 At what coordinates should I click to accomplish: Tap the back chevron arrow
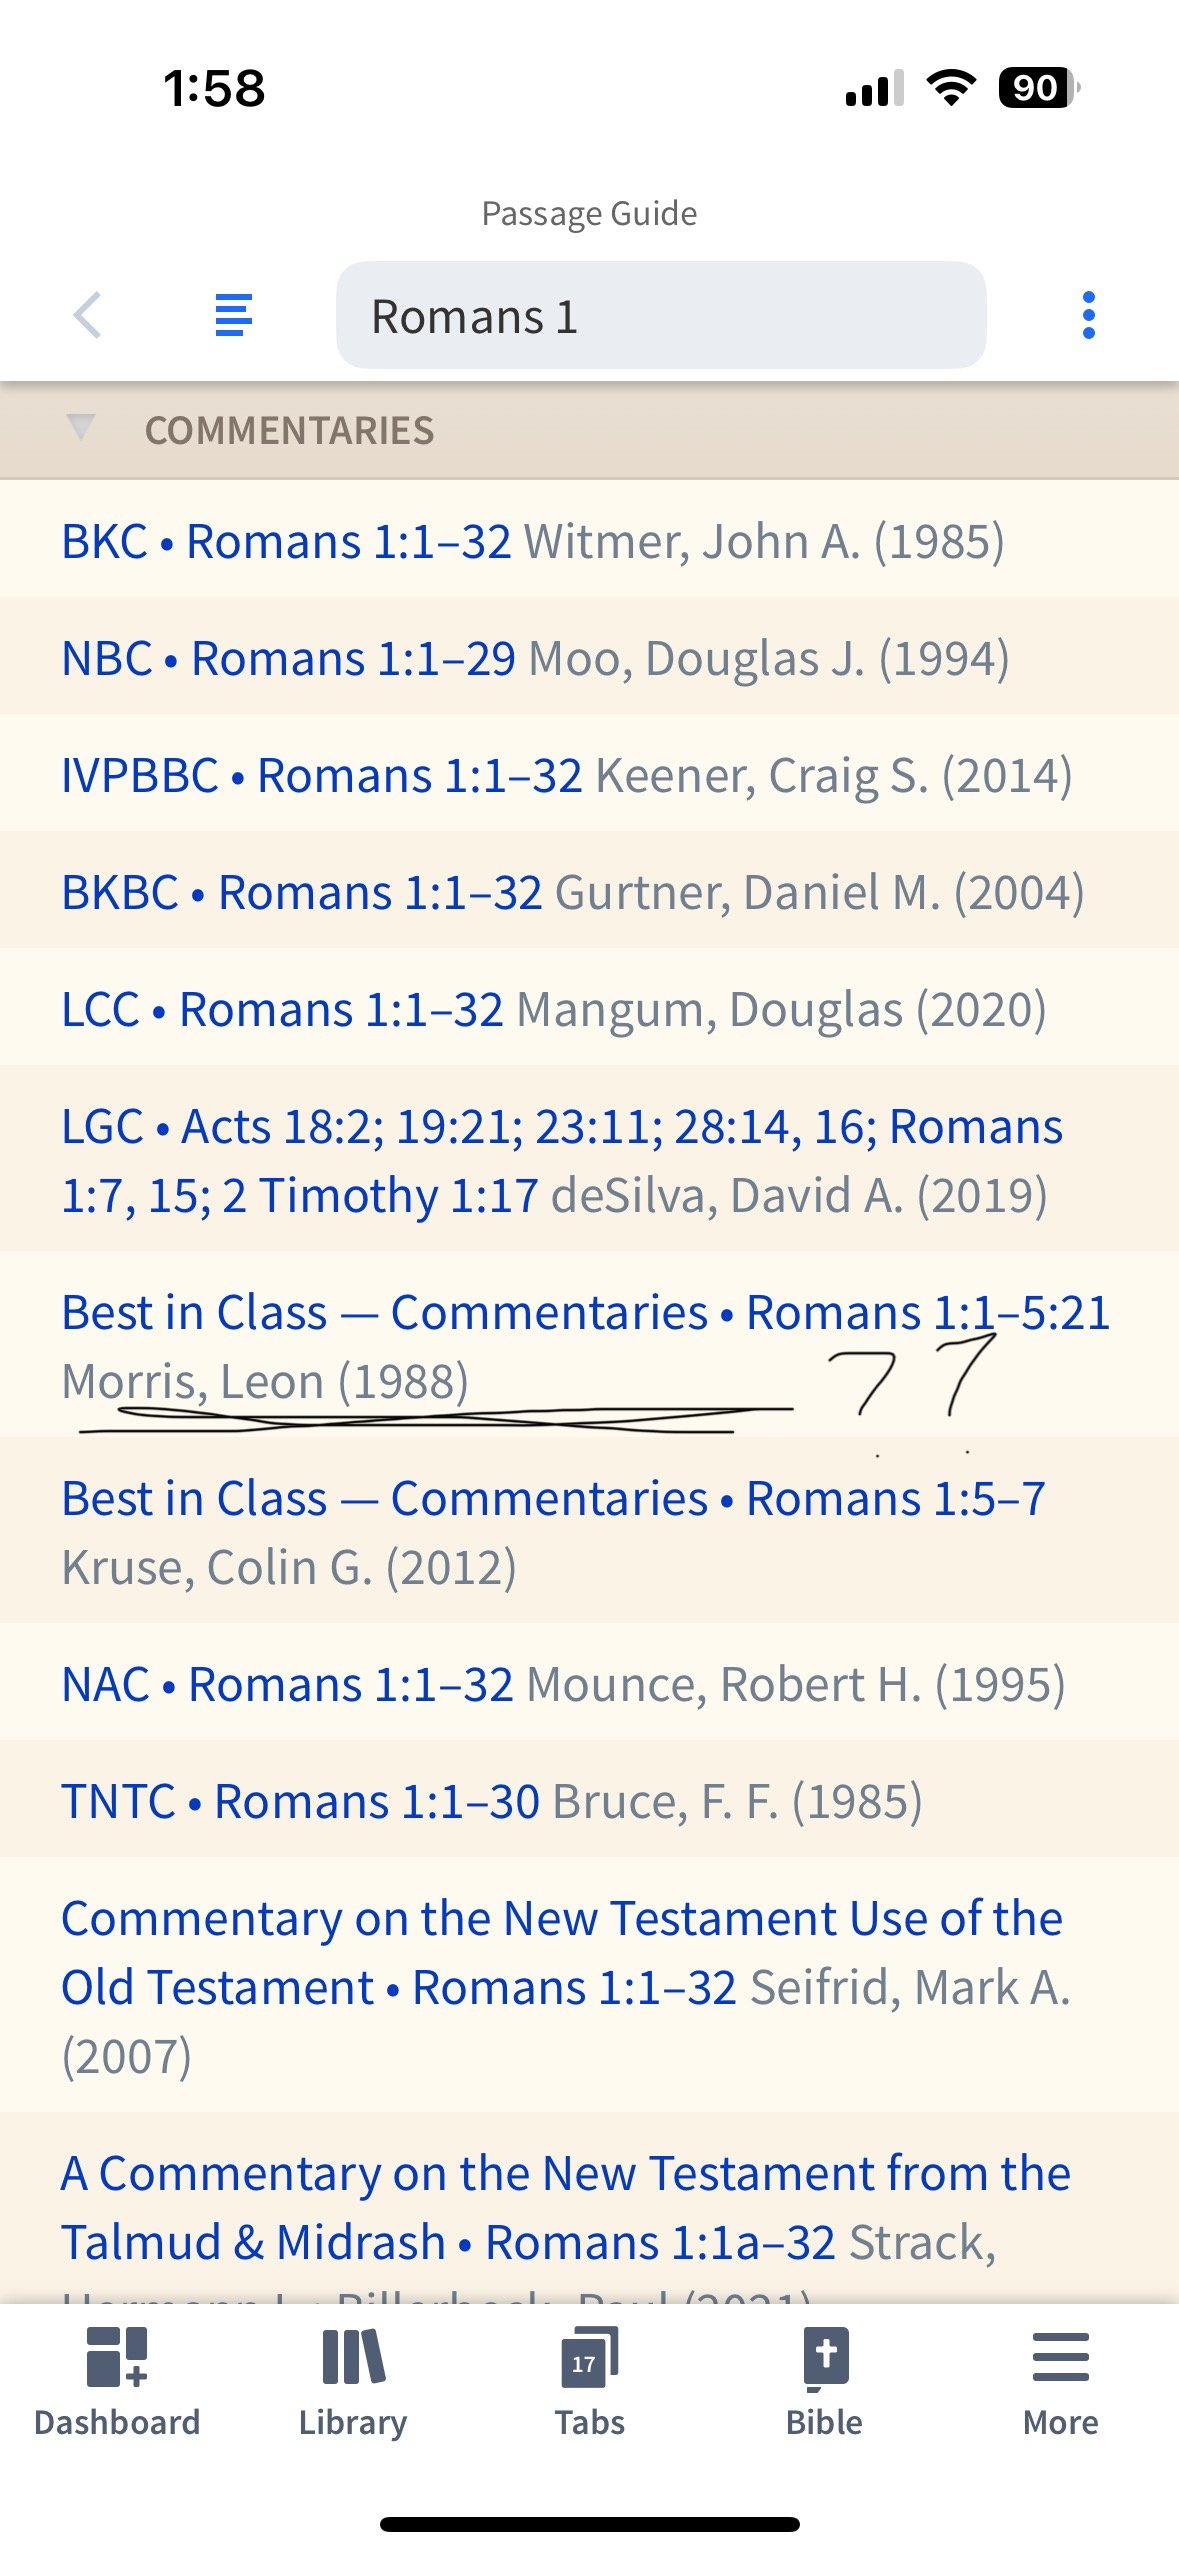point(88,316)
